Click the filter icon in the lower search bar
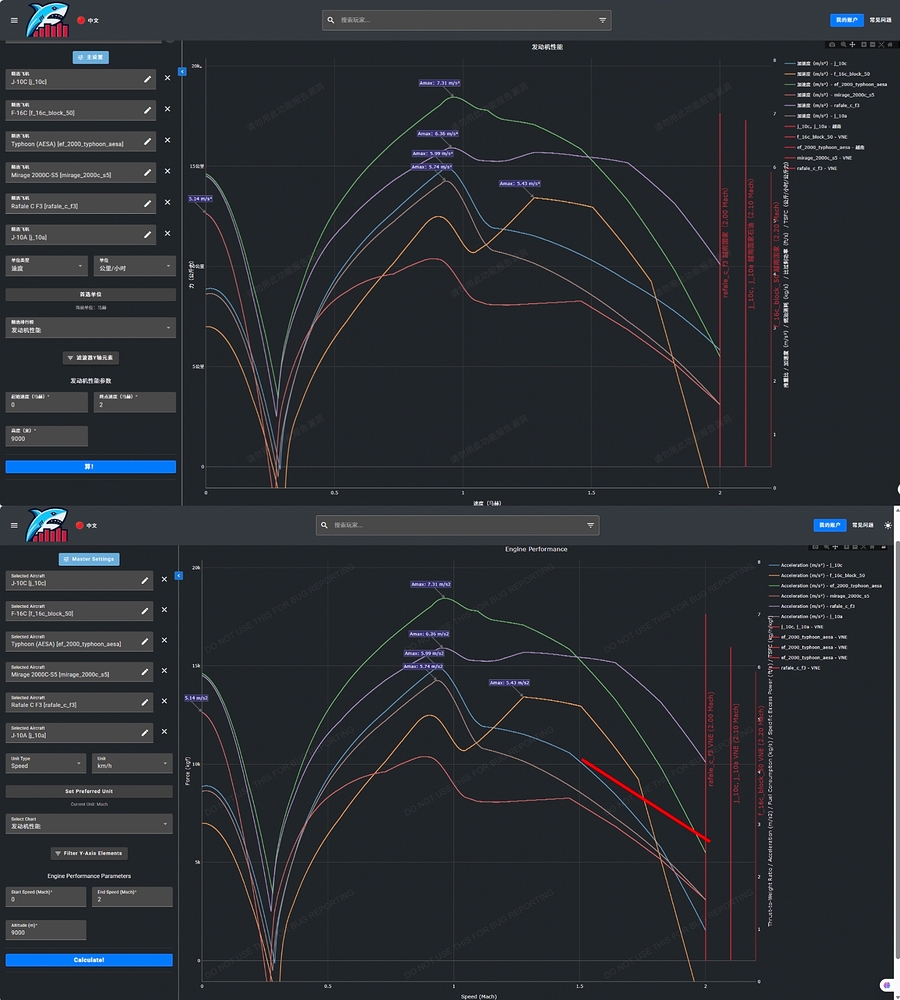 591,525
